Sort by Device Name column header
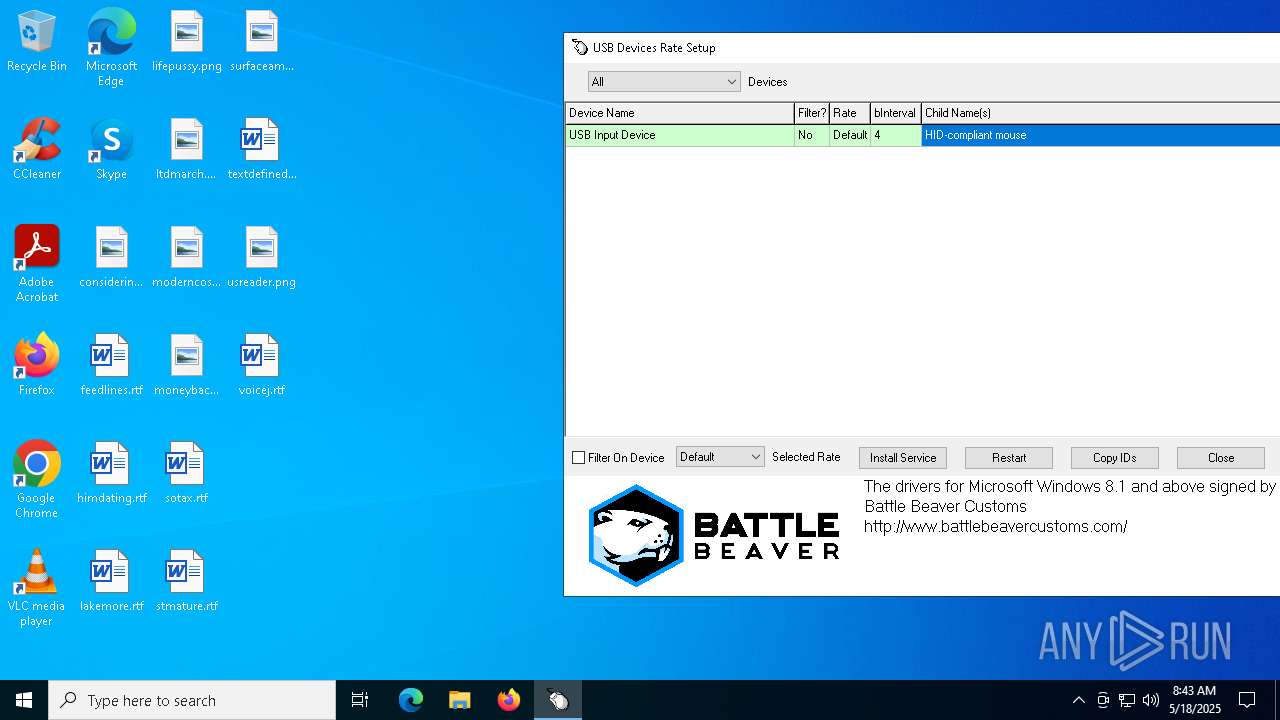 pyautogui.click(x=680, y=113)
